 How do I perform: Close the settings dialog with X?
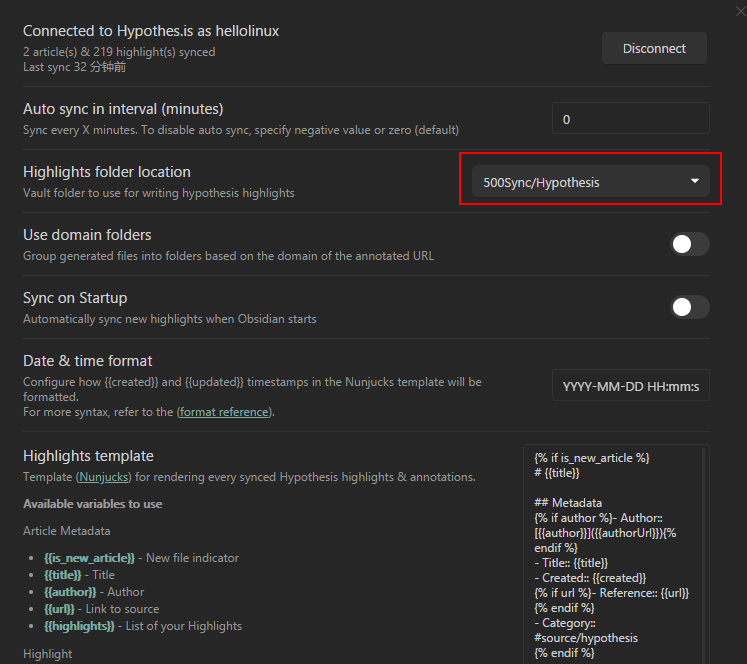click(741, 10)
